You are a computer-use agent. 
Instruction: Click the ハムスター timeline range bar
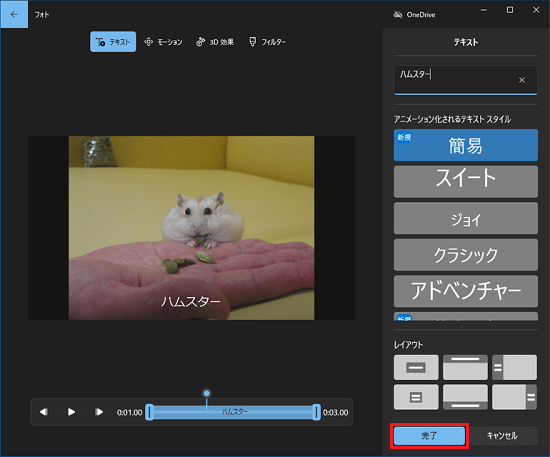coord(233,412)
